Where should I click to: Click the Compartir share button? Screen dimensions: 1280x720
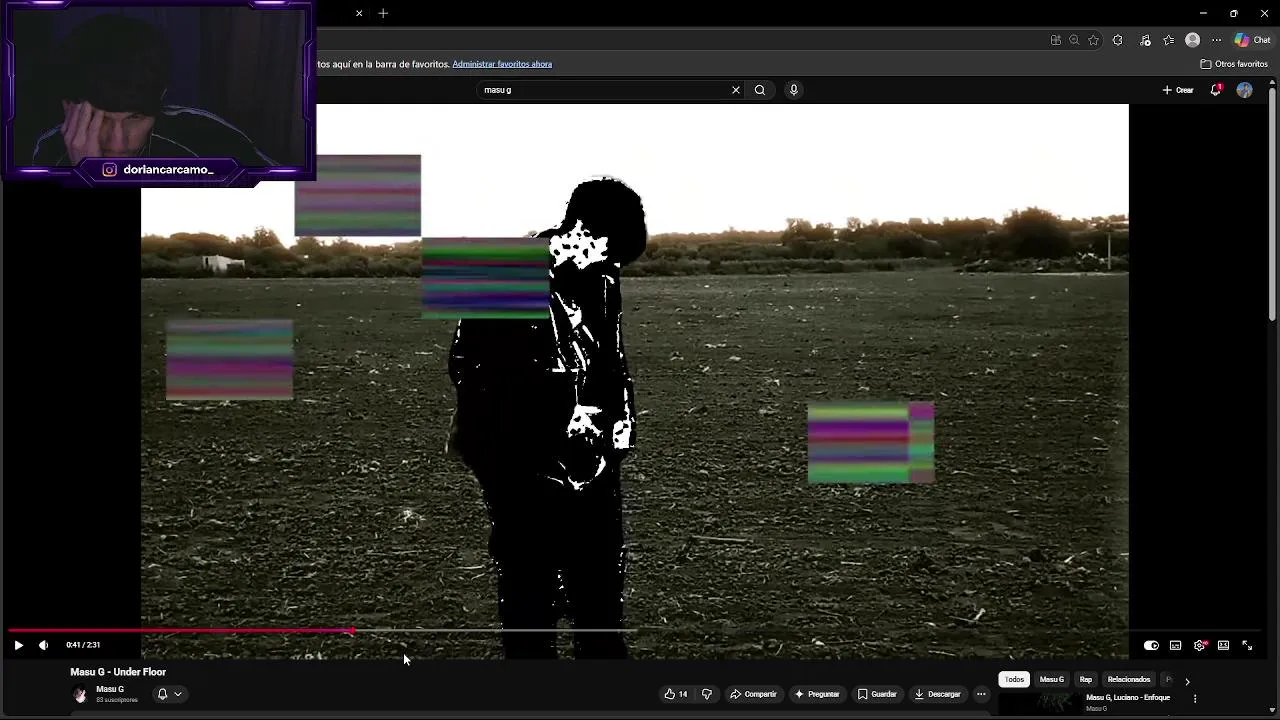pyautogui.click(x=753, y=694)
